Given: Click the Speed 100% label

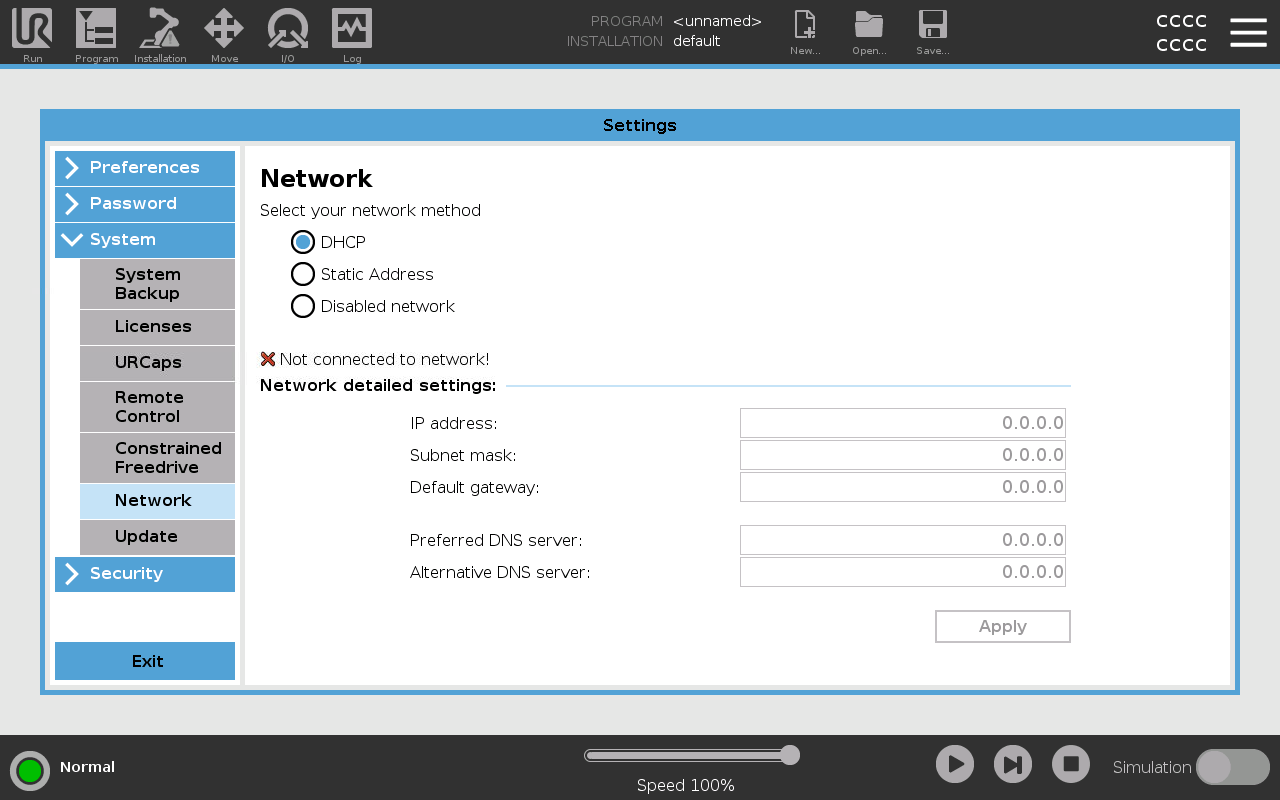Looking at the screenshot, I should tap(686, 786).
